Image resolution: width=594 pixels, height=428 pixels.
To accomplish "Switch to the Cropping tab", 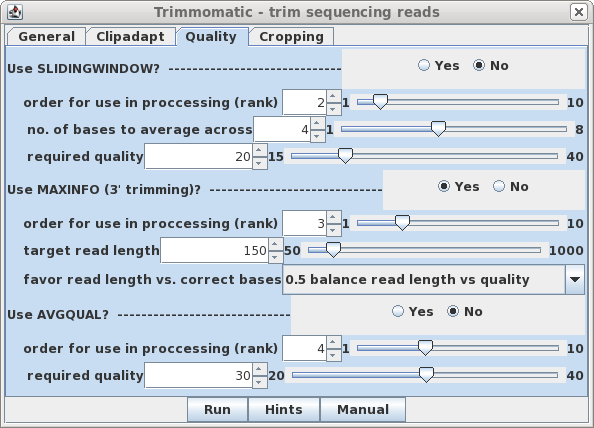I will pos(291,37).
